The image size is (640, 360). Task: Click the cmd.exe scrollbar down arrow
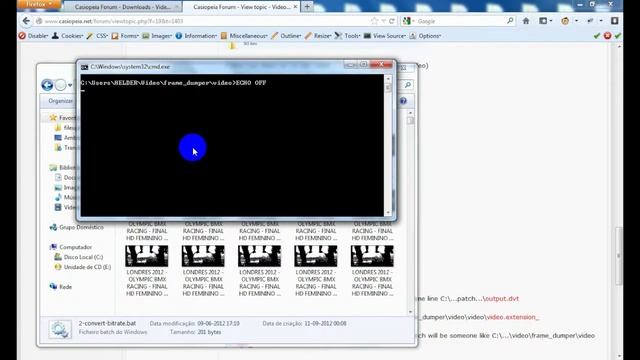tap(388, 212)
